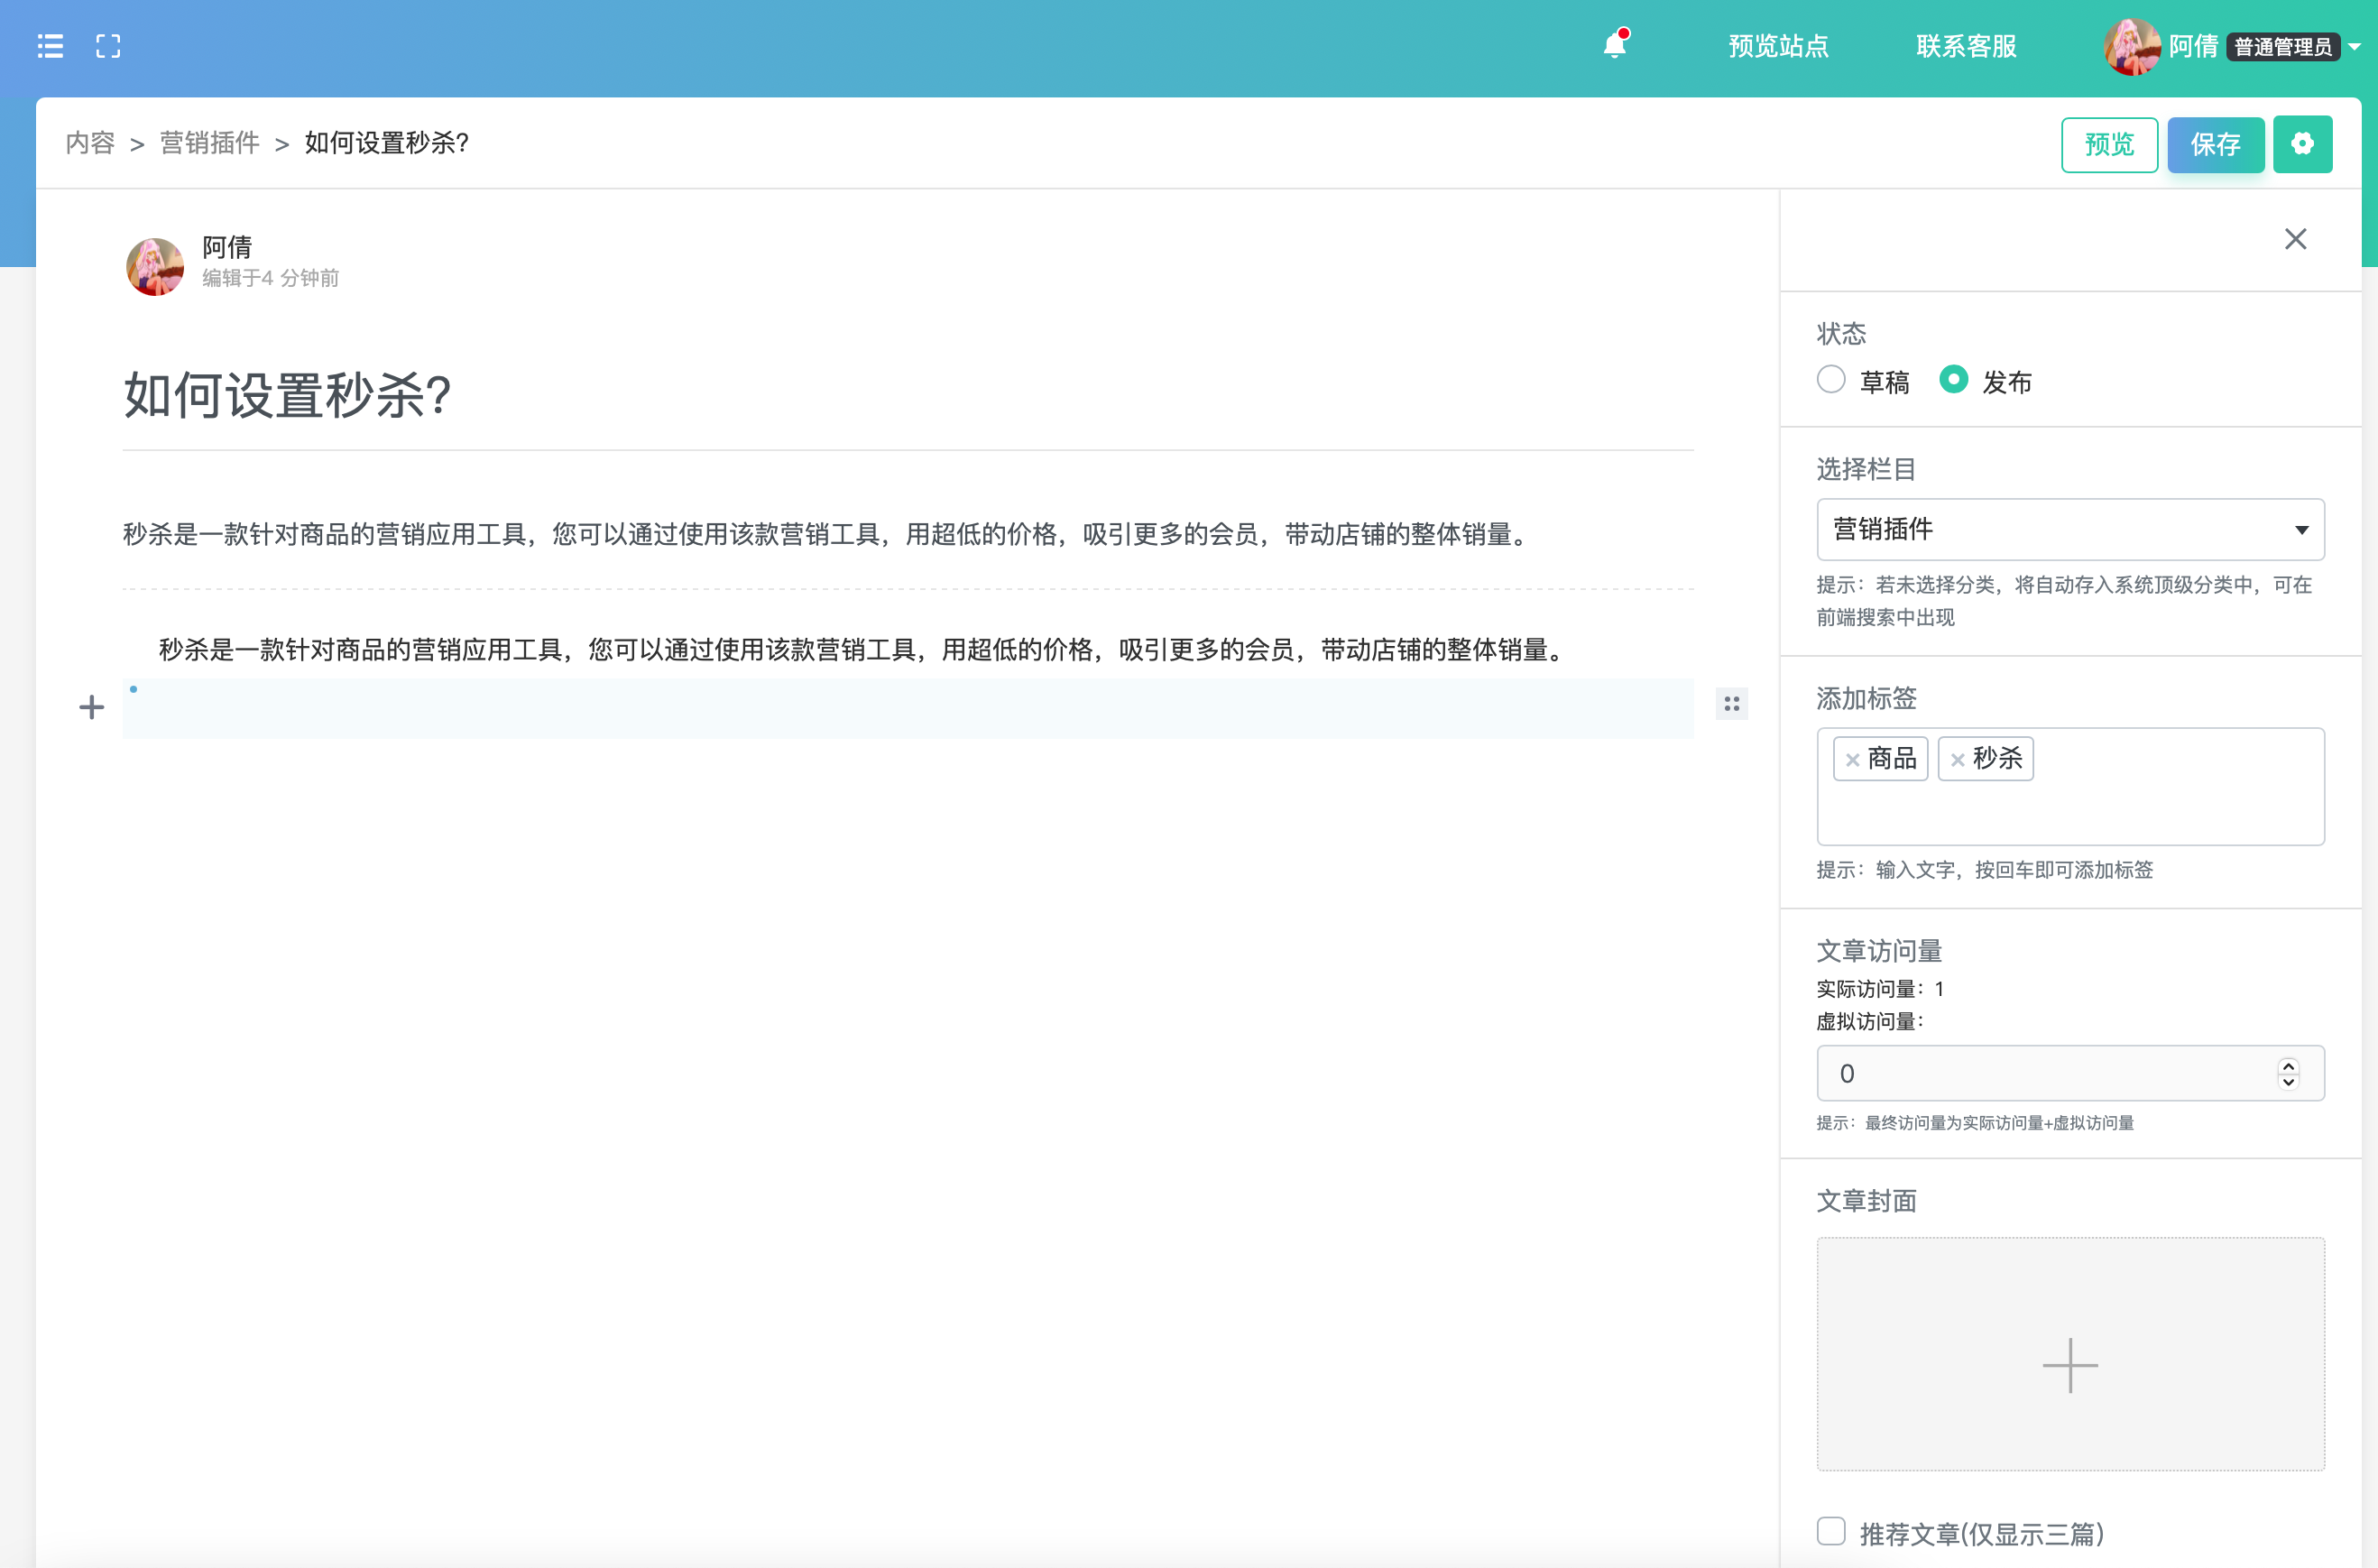The height and width of the screenshot is (1568, 2378).
Task: Select the 草稿 status radio
Action: [x=1831, y=380]
